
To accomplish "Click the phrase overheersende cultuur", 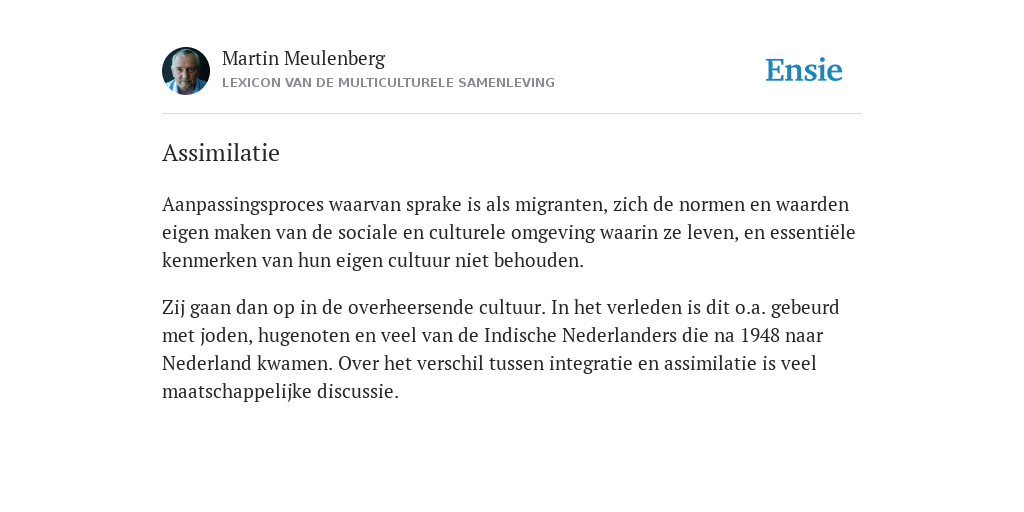I will [x=449, y=307].
